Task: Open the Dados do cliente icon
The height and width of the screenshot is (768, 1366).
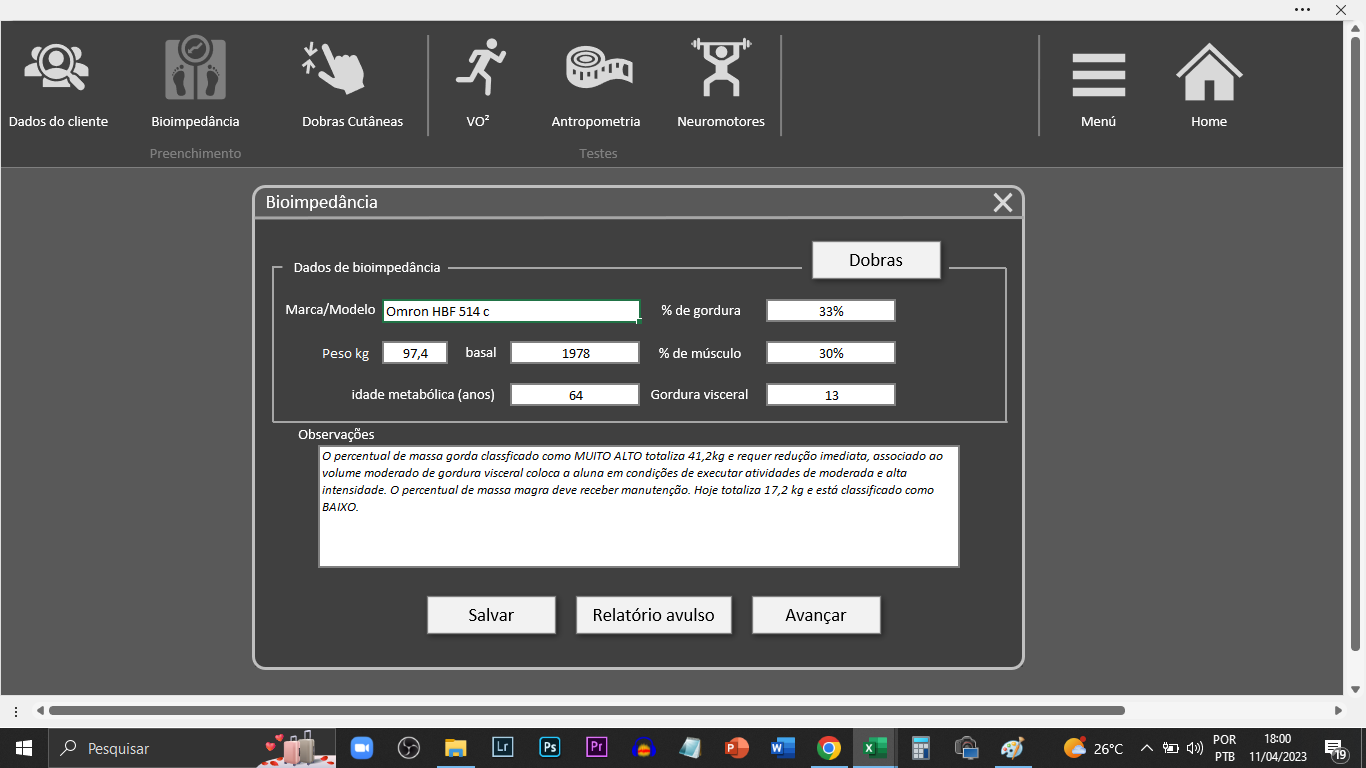Action: [x=57, y=70]
